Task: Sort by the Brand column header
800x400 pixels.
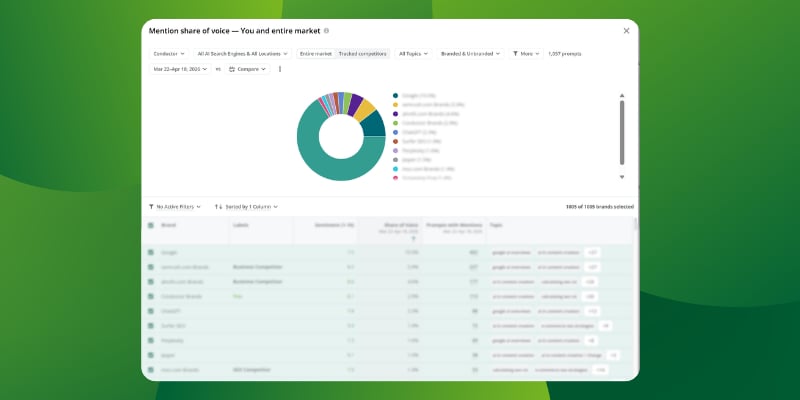Action: pos(169,225)
